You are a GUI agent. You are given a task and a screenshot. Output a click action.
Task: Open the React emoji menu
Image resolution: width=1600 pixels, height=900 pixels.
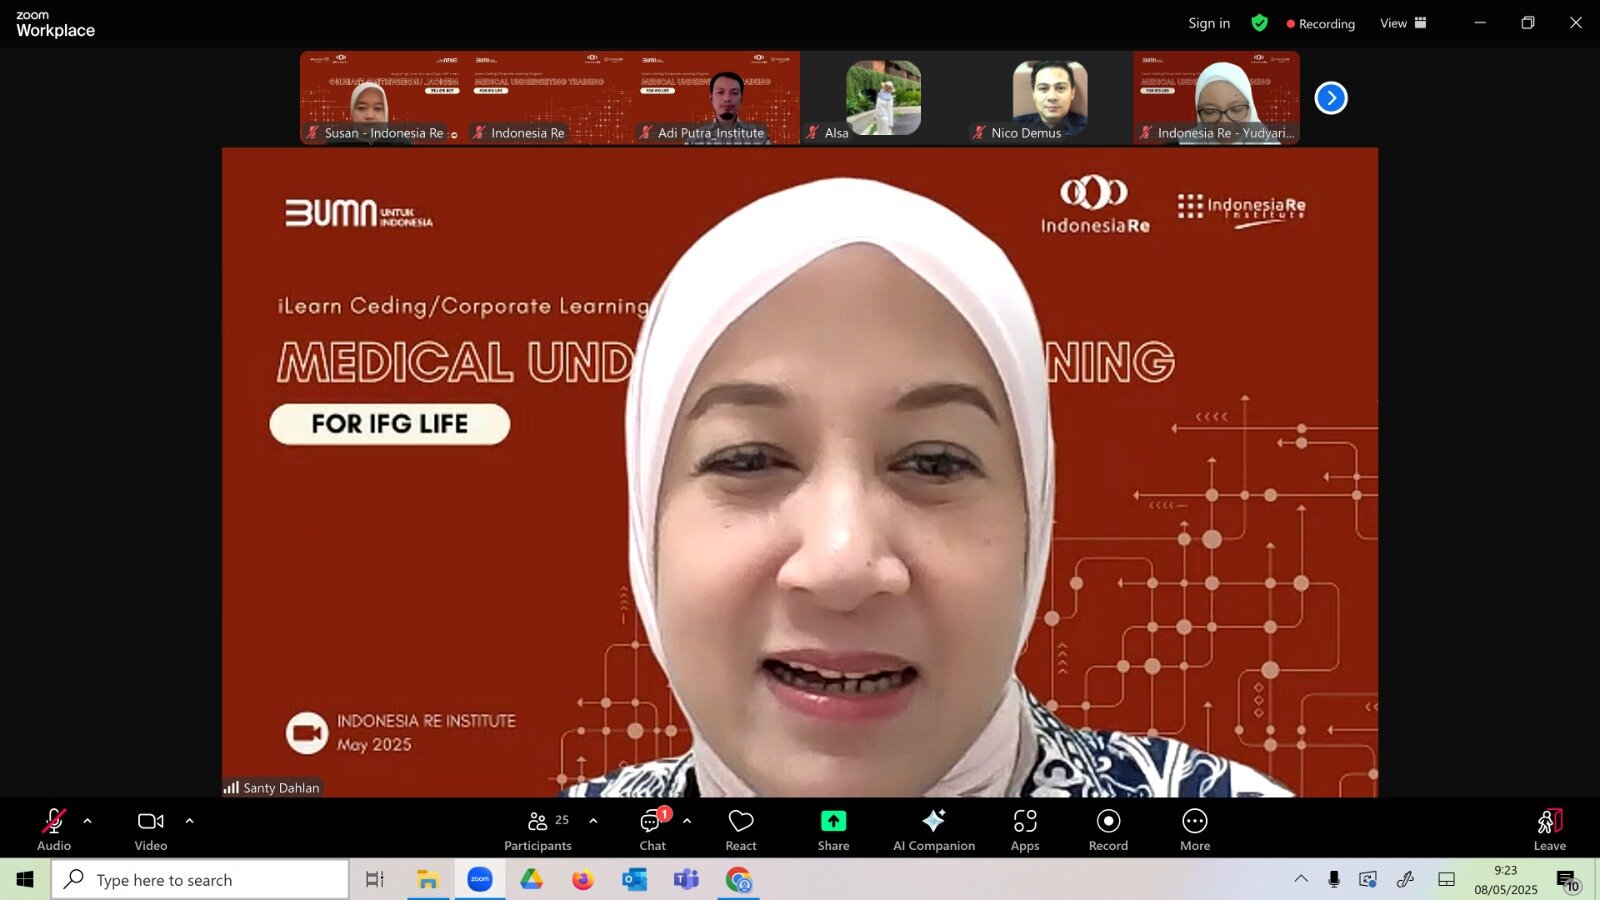coord(741,829)
